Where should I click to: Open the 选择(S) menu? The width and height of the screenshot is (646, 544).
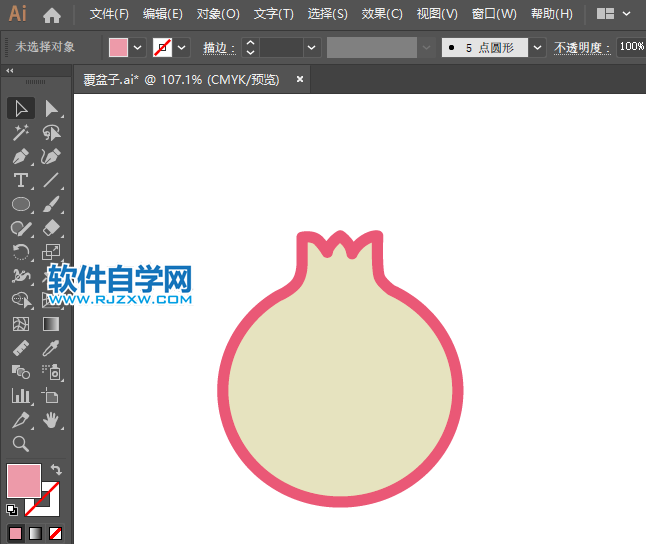click(x=328, y=14)
